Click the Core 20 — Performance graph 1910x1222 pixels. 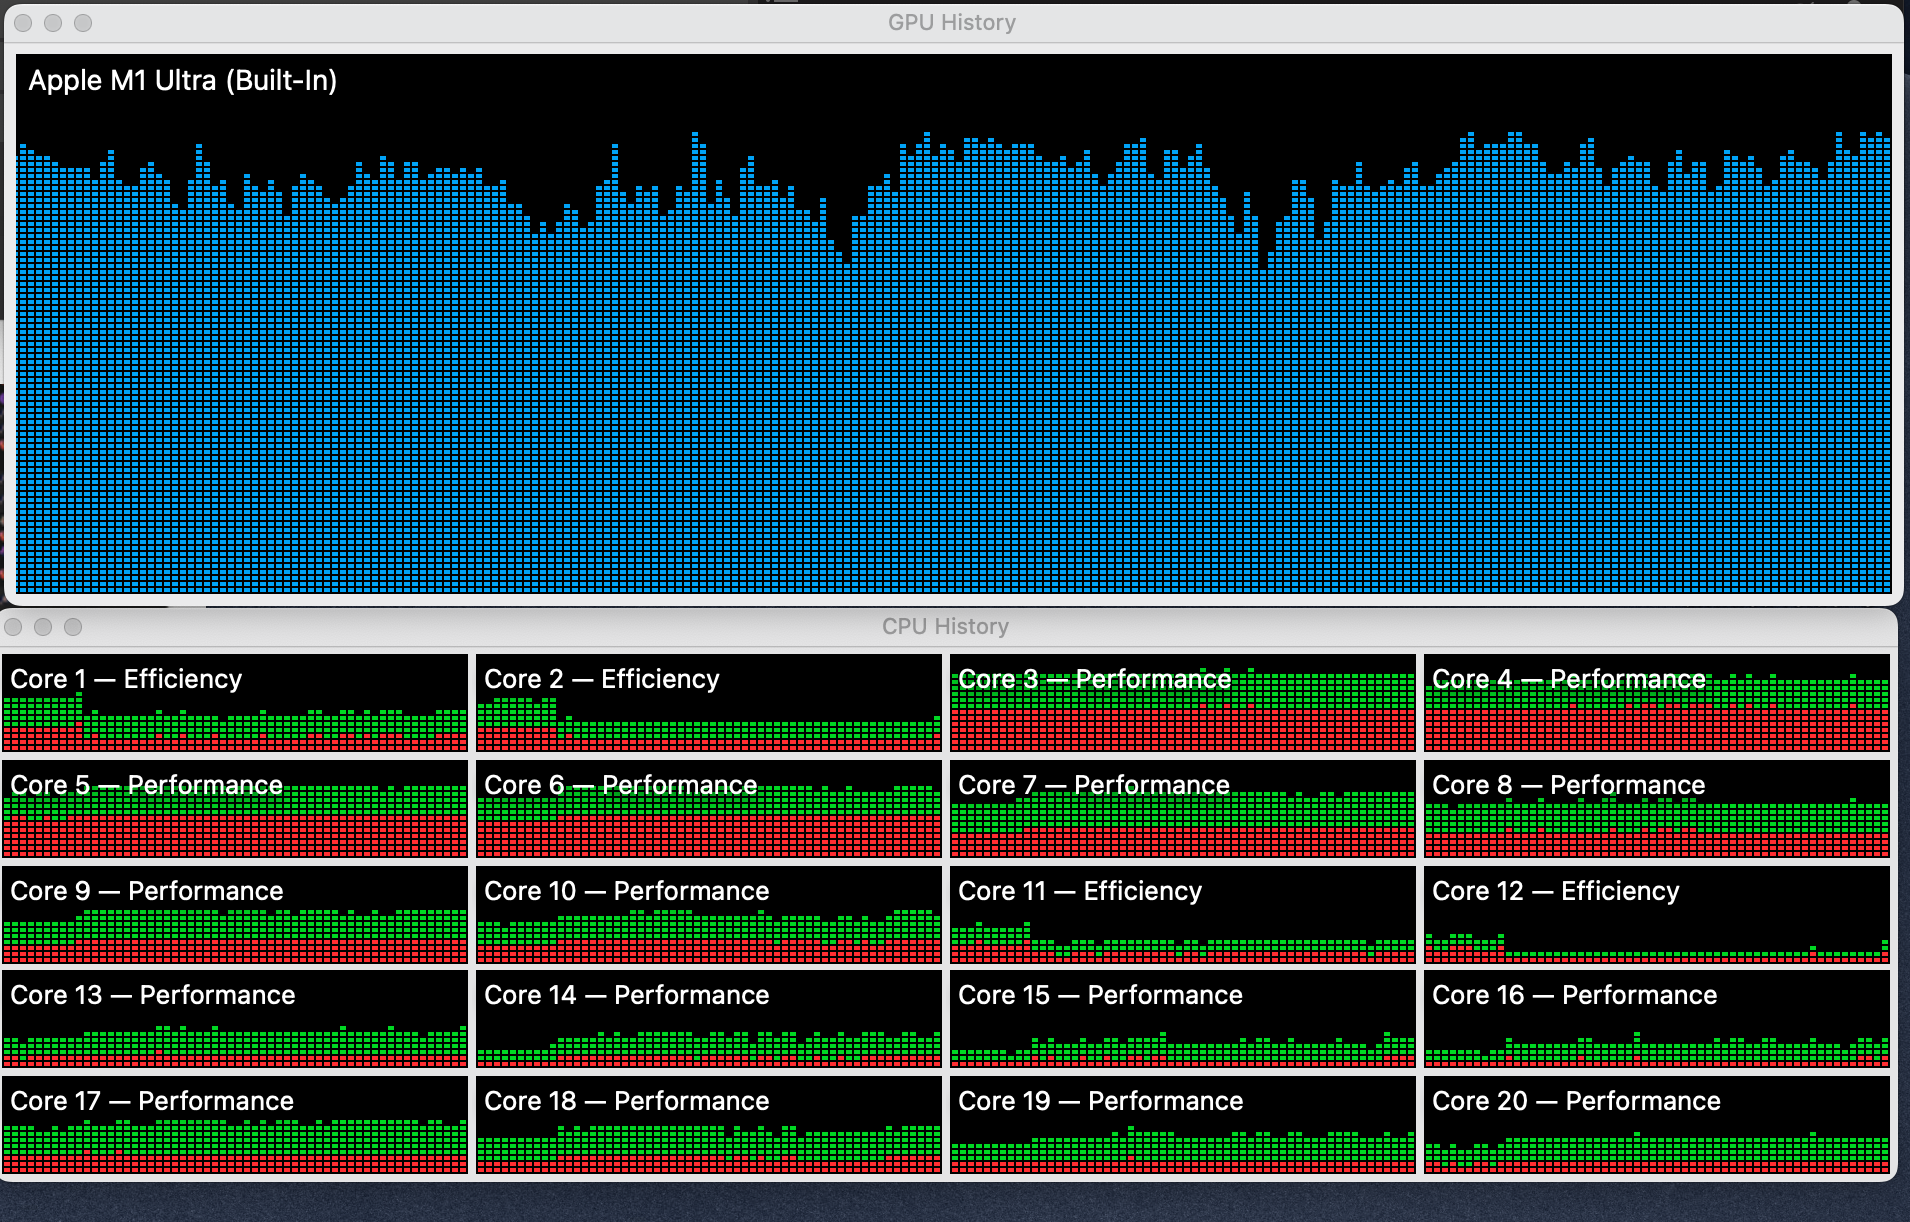click(x=1657, y=1125)
